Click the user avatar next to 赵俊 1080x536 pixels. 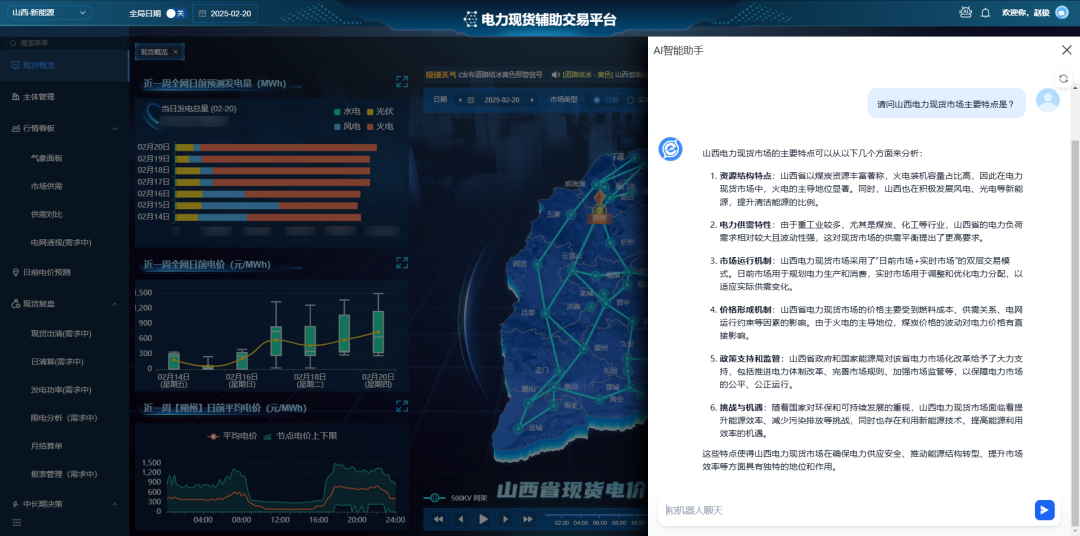coord(1061,12)
